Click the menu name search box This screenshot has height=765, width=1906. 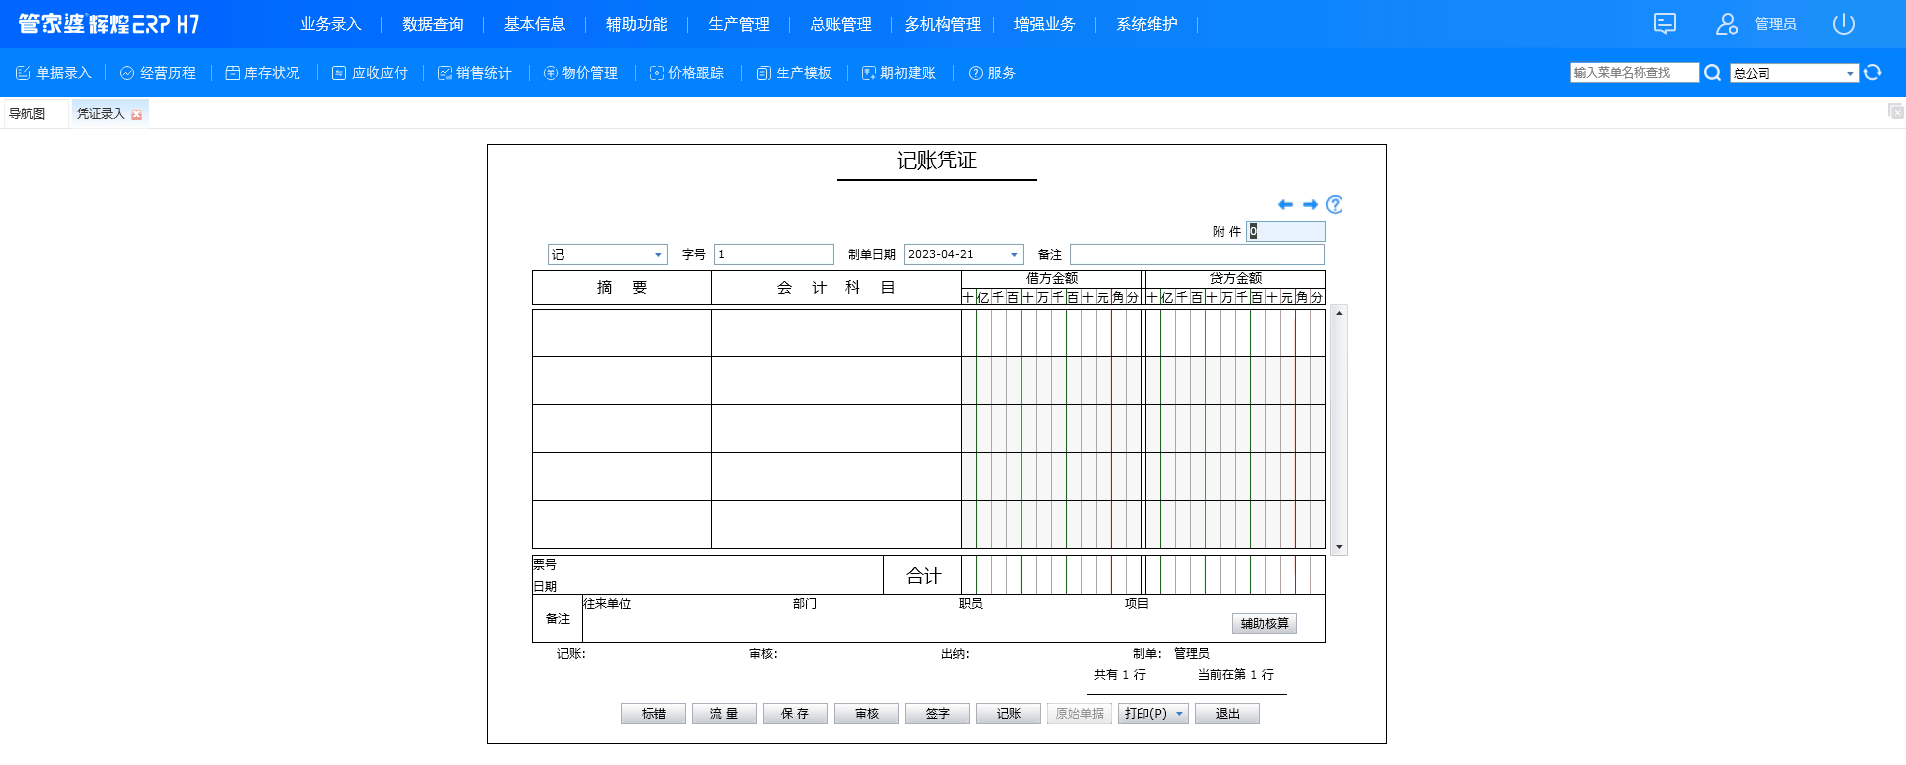pyautogui.click(x=1634, y=73)
